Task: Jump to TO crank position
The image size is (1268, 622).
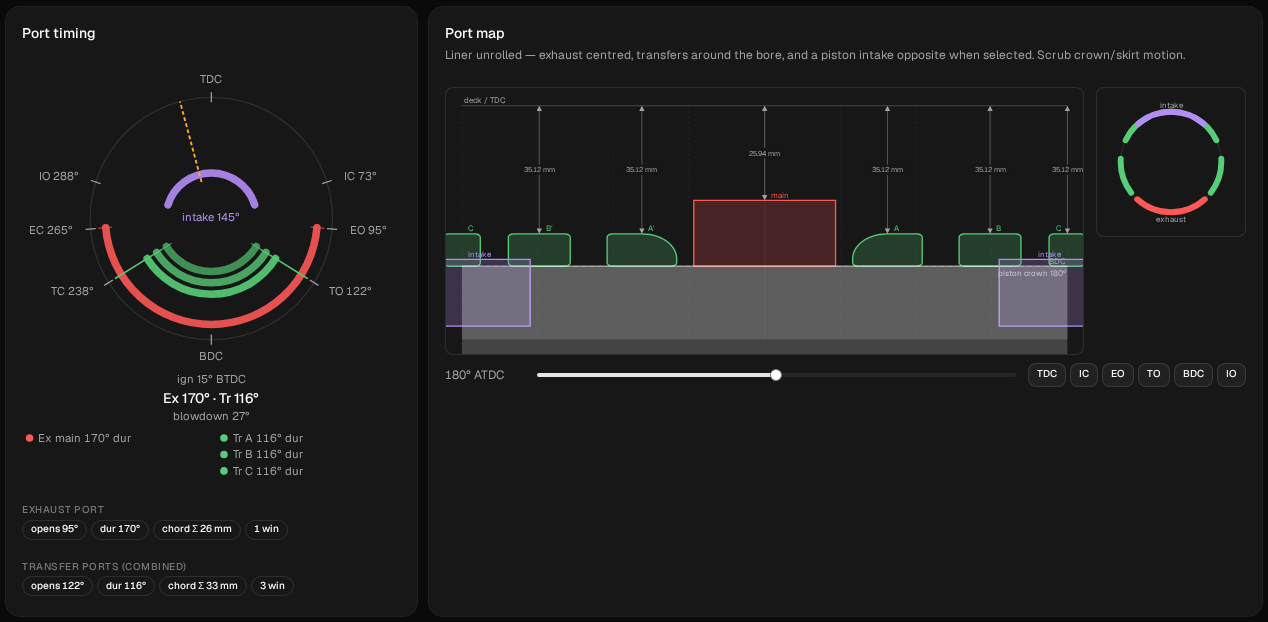Action: (x=1153, y=374)
